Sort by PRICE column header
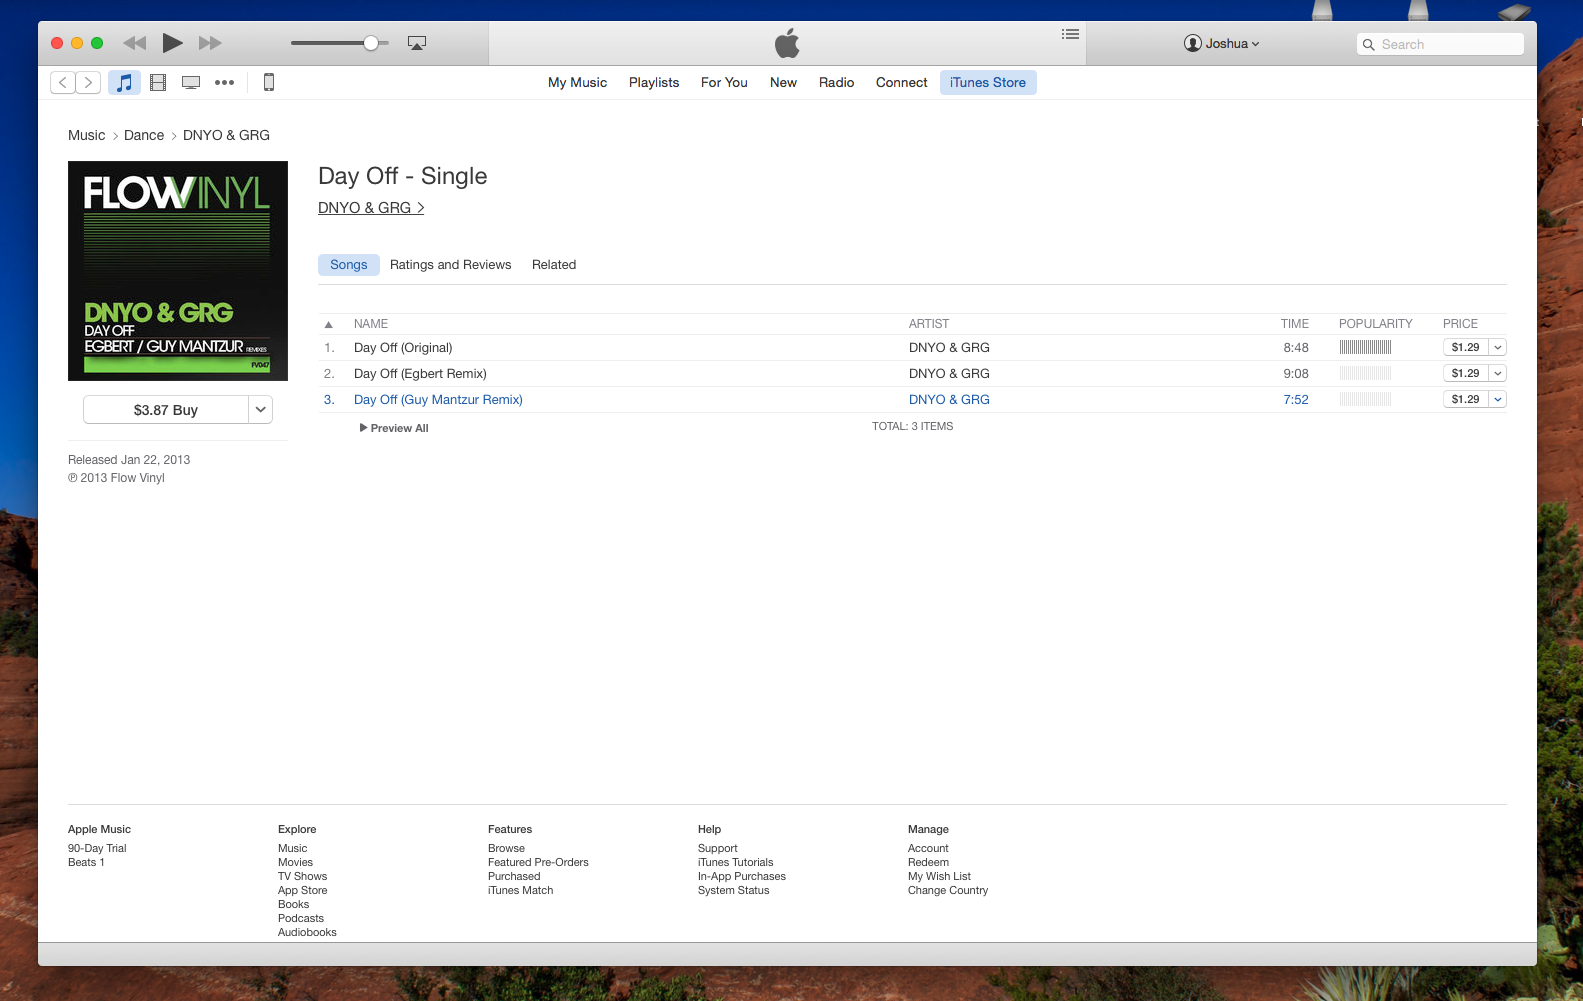This screenshot has height=1001, width=1583. [x=1460, y=324]
